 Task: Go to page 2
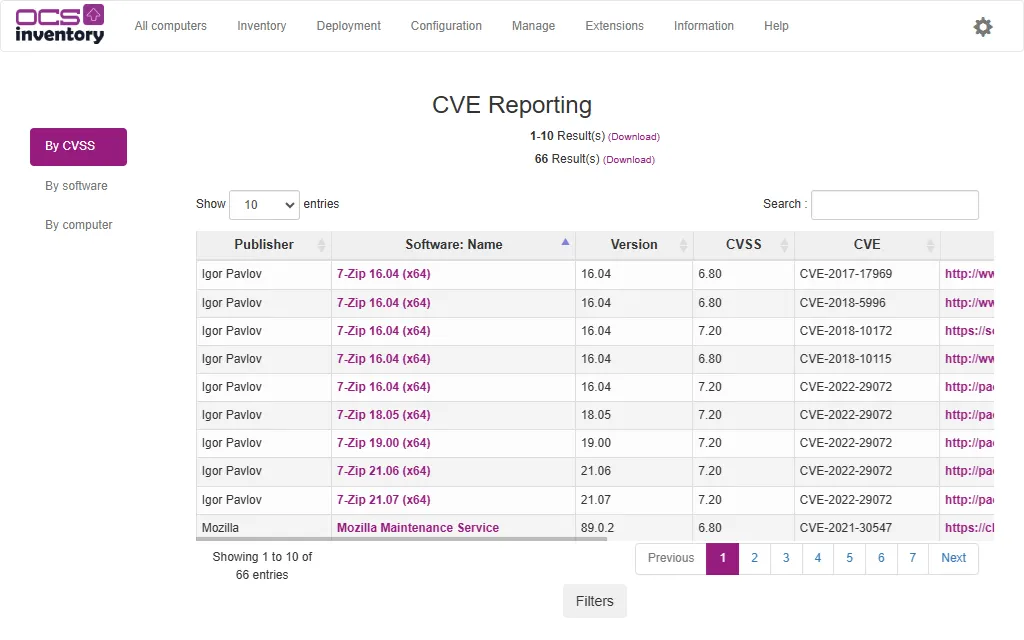tap(754, 558)
